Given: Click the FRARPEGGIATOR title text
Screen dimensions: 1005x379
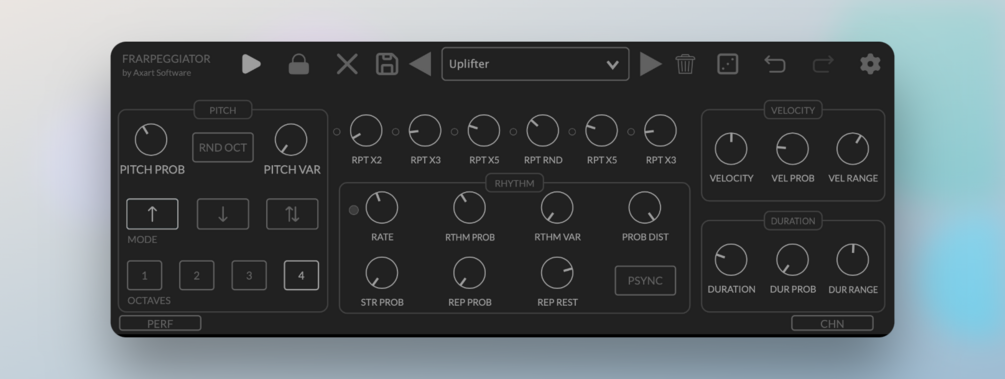Looking at the screenshot, I should (166, 58).
